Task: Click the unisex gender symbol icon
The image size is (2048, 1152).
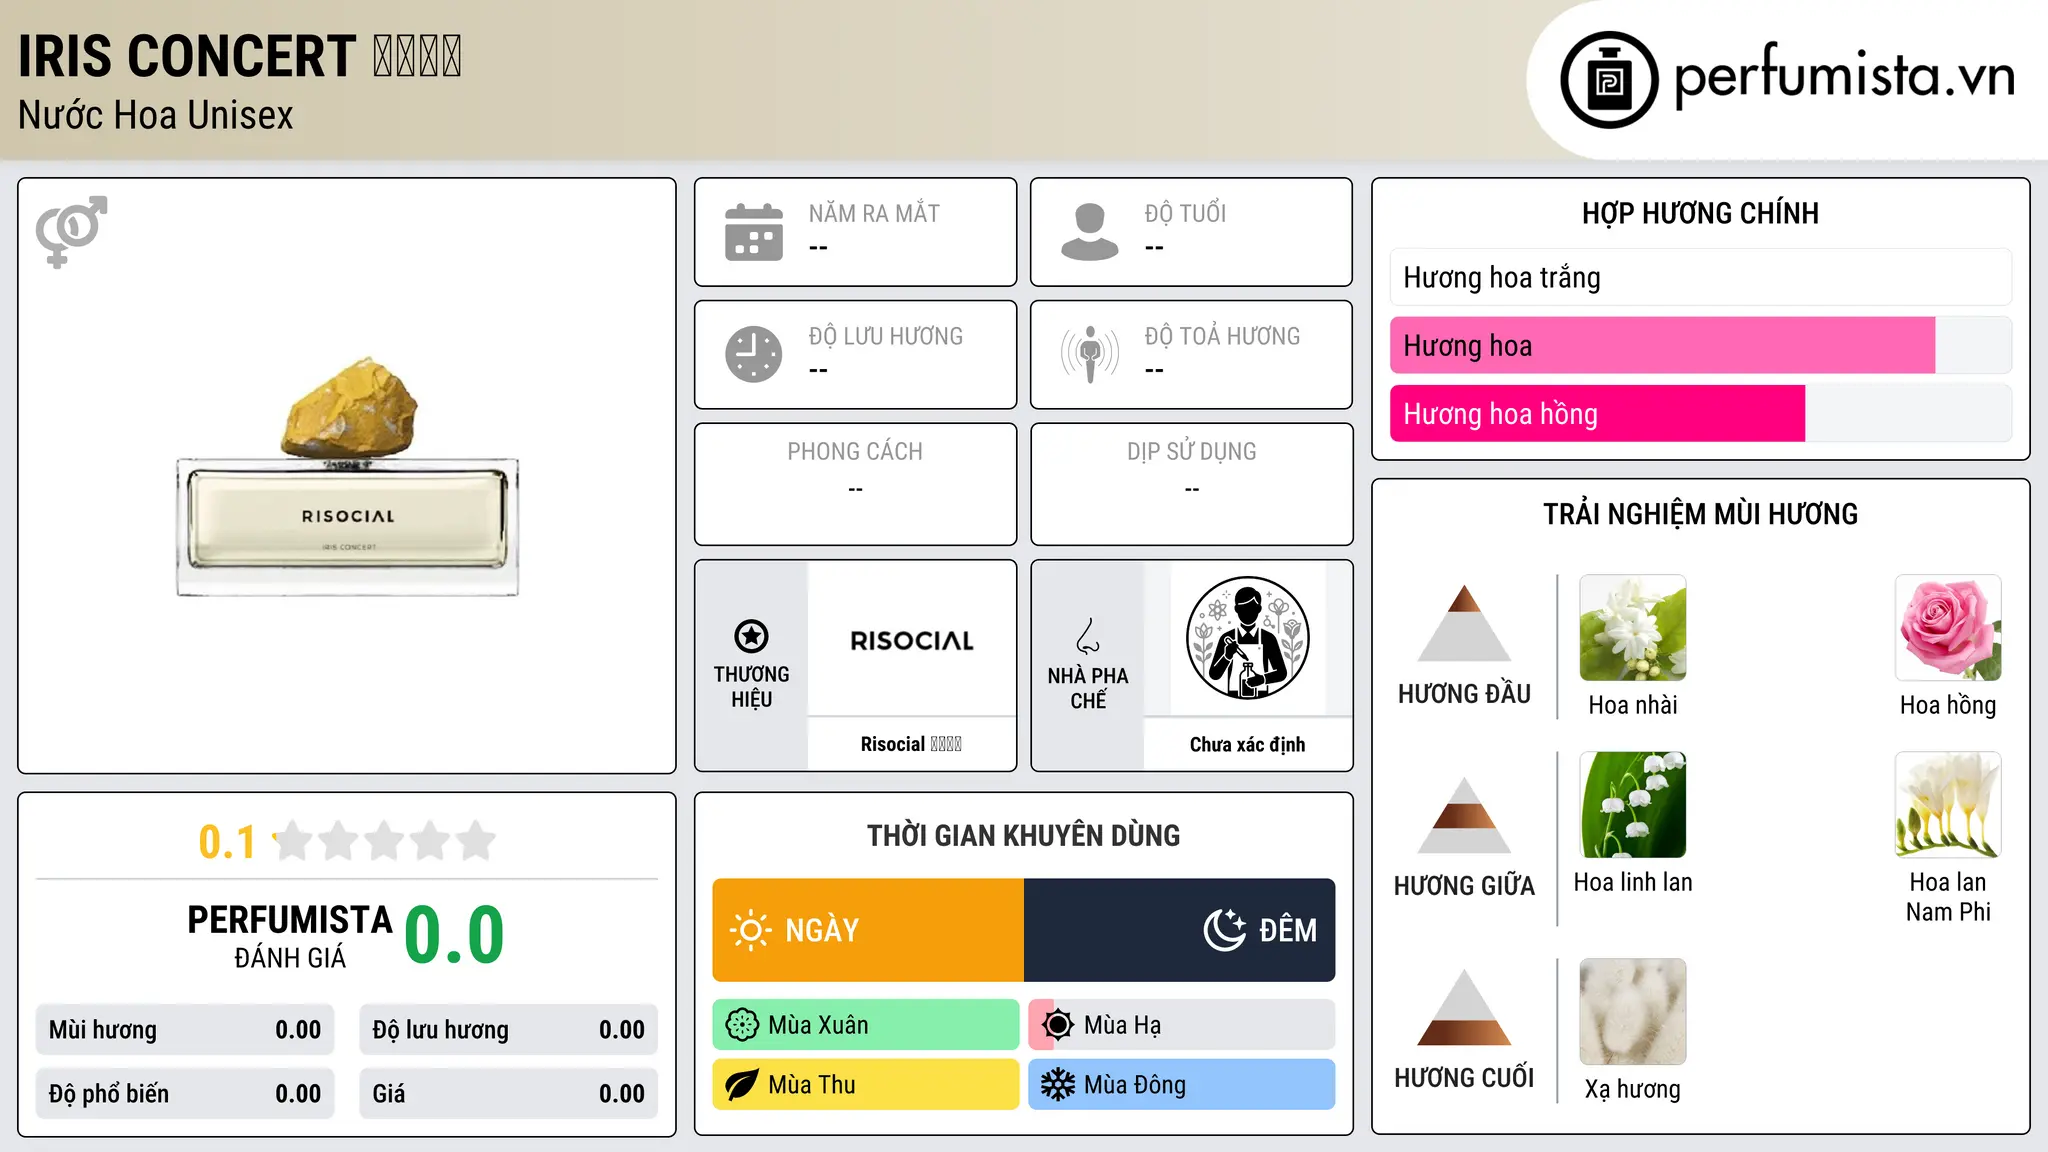Action: [71, 232]
